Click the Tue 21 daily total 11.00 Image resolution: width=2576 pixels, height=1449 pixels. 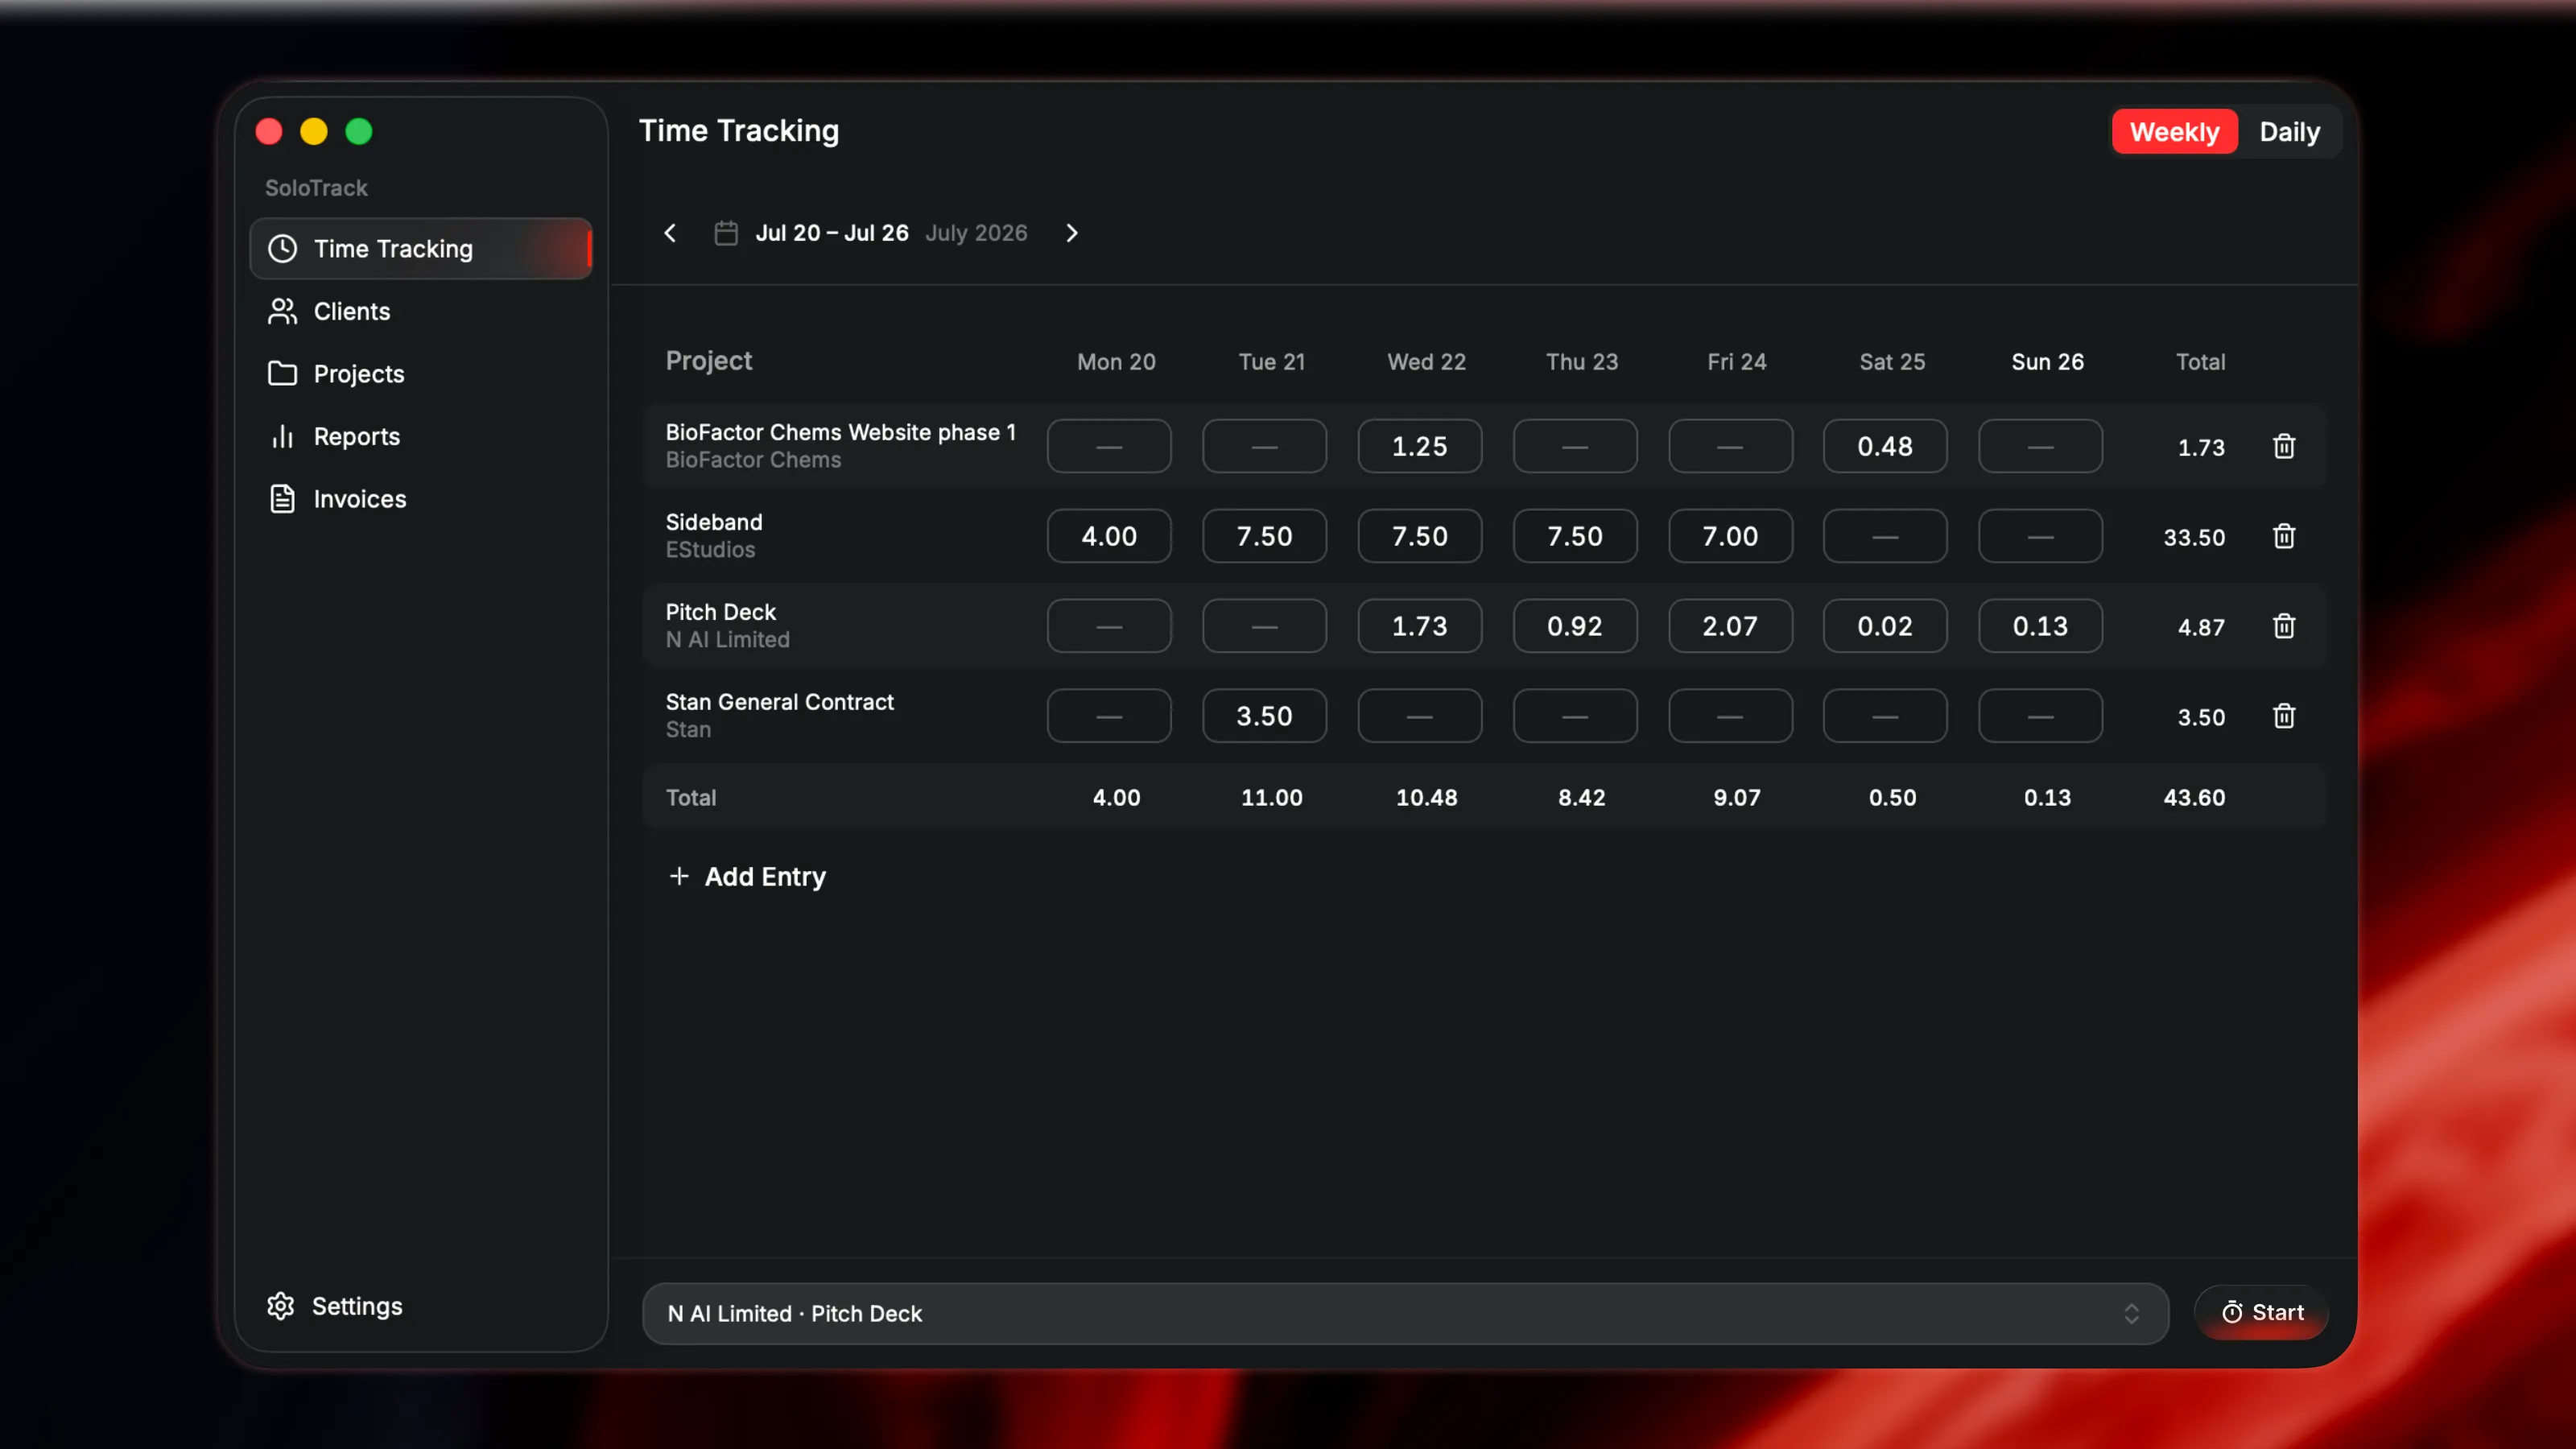[x=1271, y=798]
